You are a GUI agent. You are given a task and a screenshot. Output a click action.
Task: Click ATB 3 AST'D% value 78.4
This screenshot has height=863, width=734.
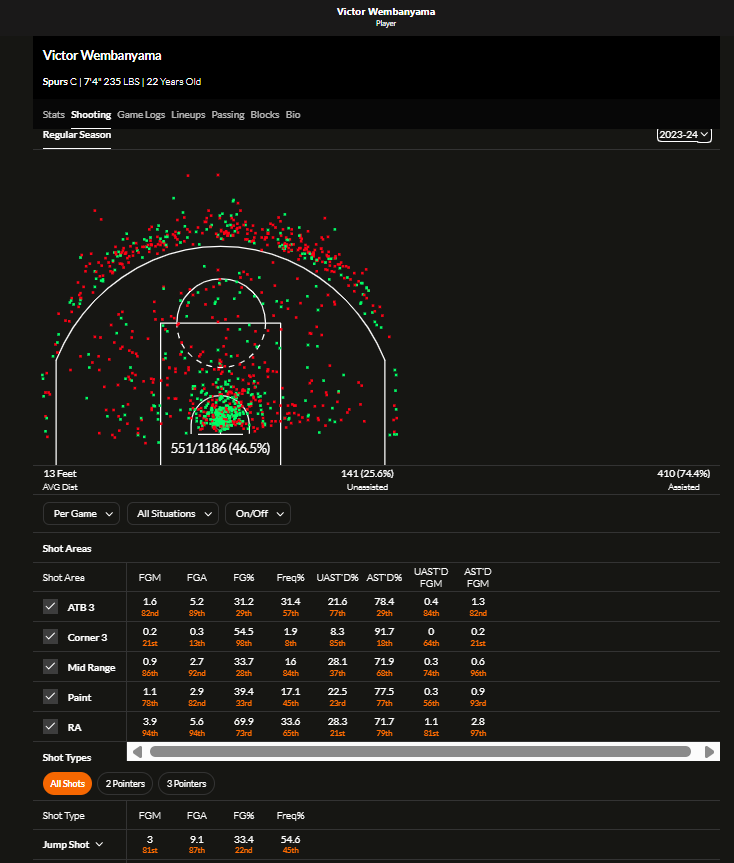click(384, 602)
